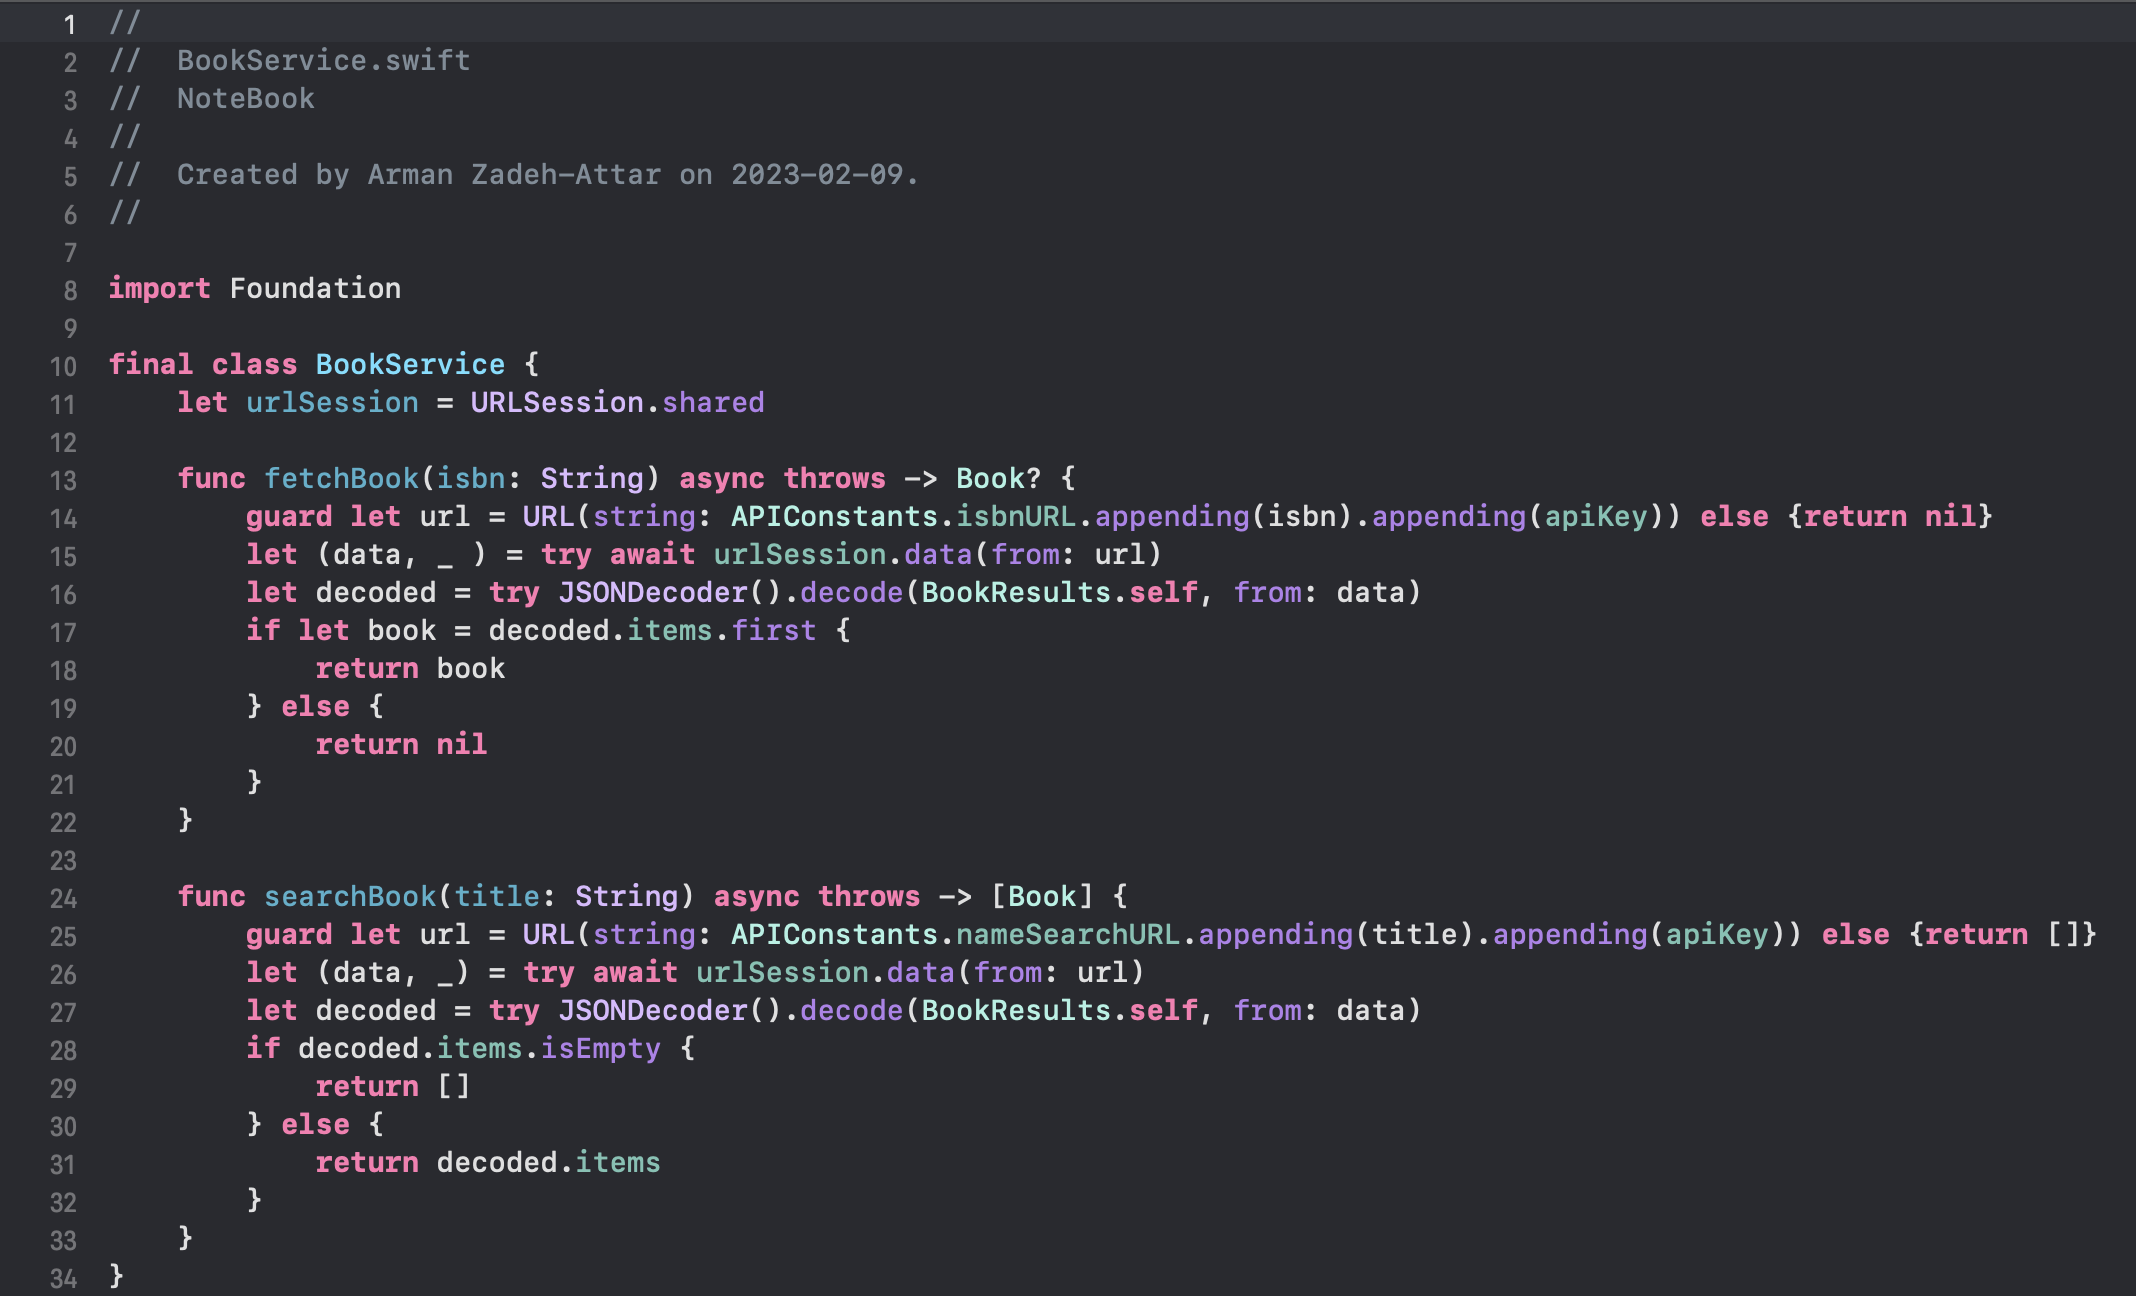Click the BookService class name
This screenshot has width=2136, height=1296.
tap(410, 364)
